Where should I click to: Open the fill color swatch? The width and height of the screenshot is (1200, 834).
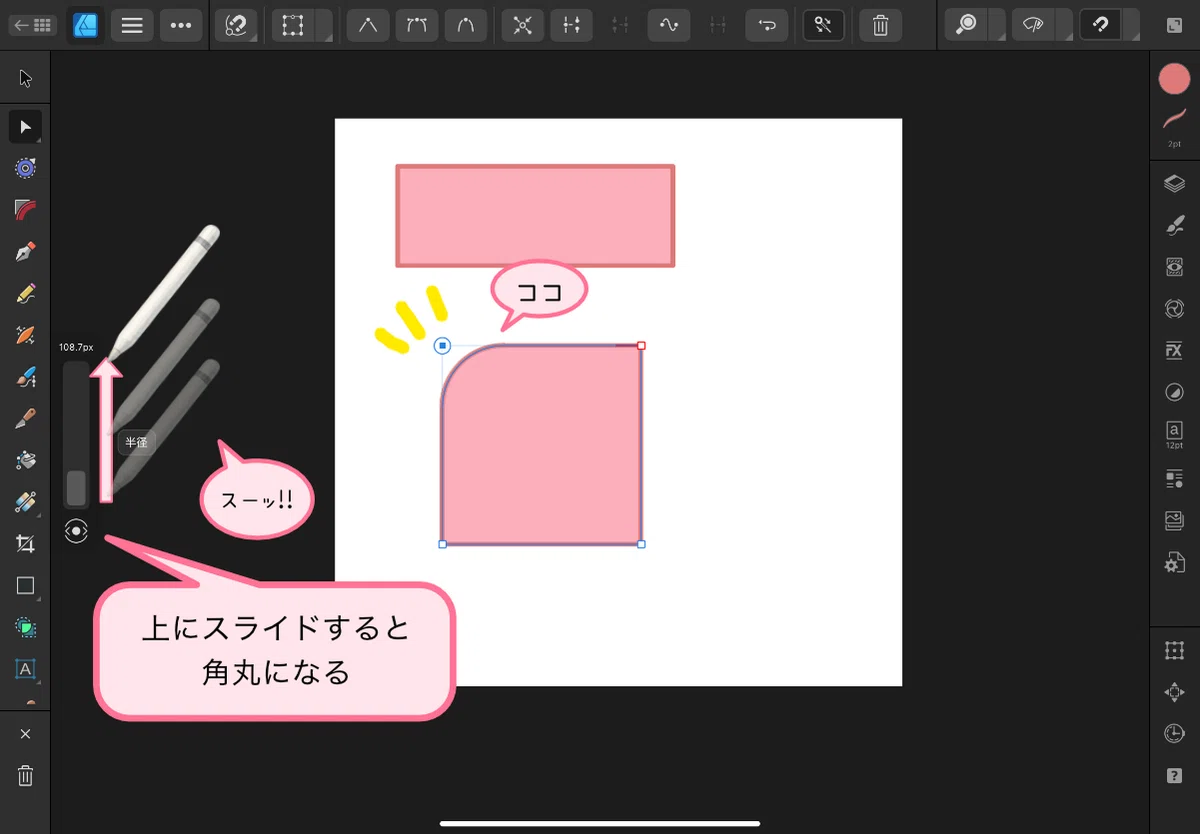(1174, 79)
